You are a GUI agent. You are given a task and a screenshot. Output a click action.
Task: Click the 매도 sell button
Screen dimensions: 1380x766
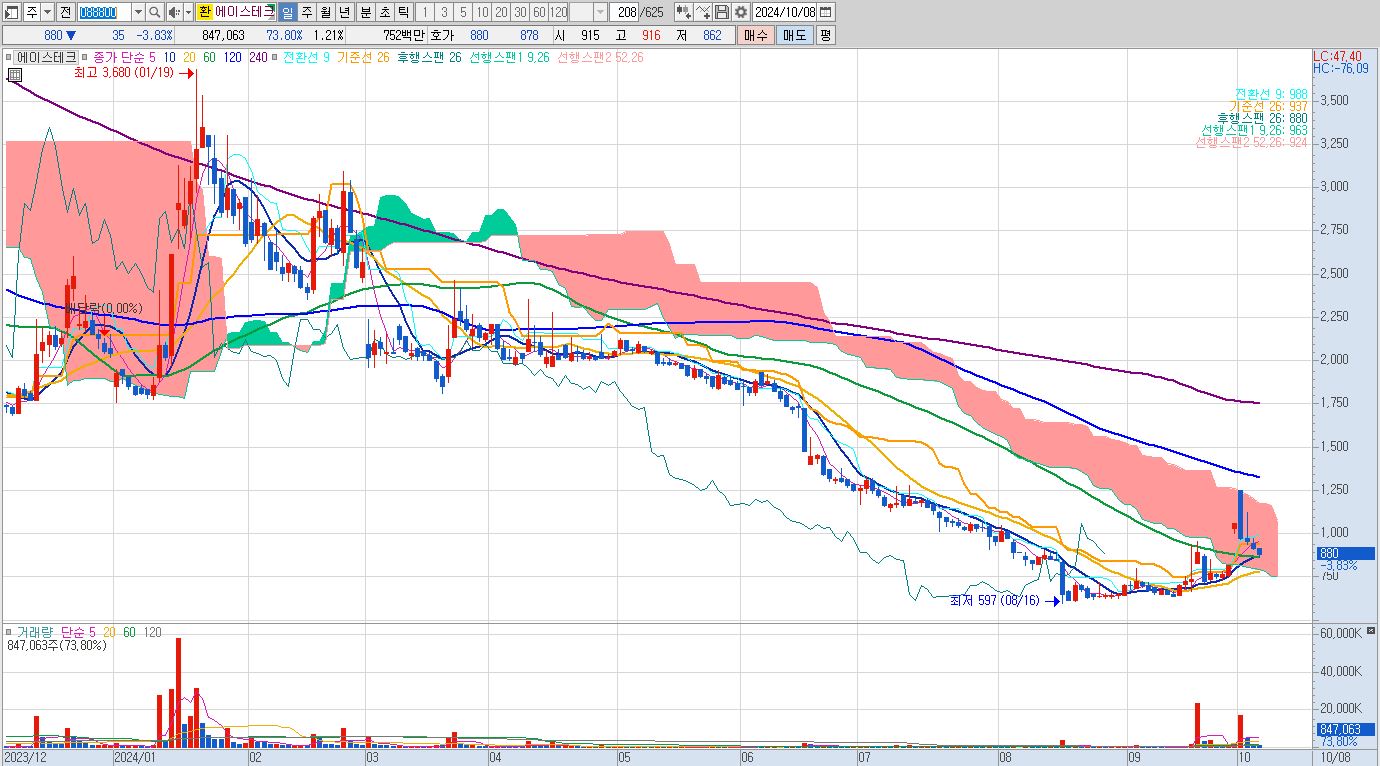(794, 35)
